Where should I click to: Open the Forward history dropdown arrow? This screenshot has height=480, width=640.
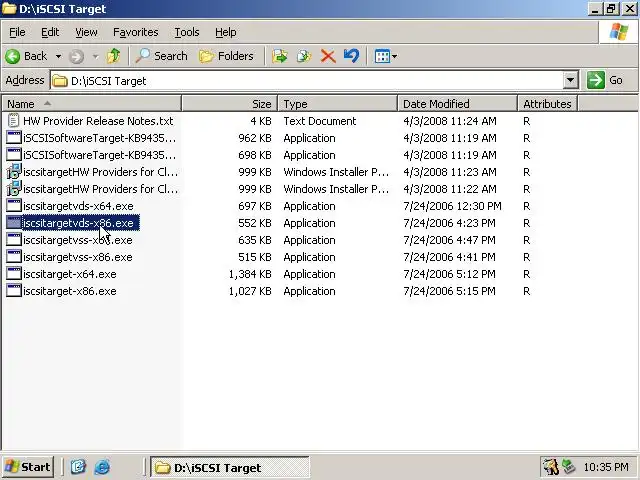click(x=96, y=56)
